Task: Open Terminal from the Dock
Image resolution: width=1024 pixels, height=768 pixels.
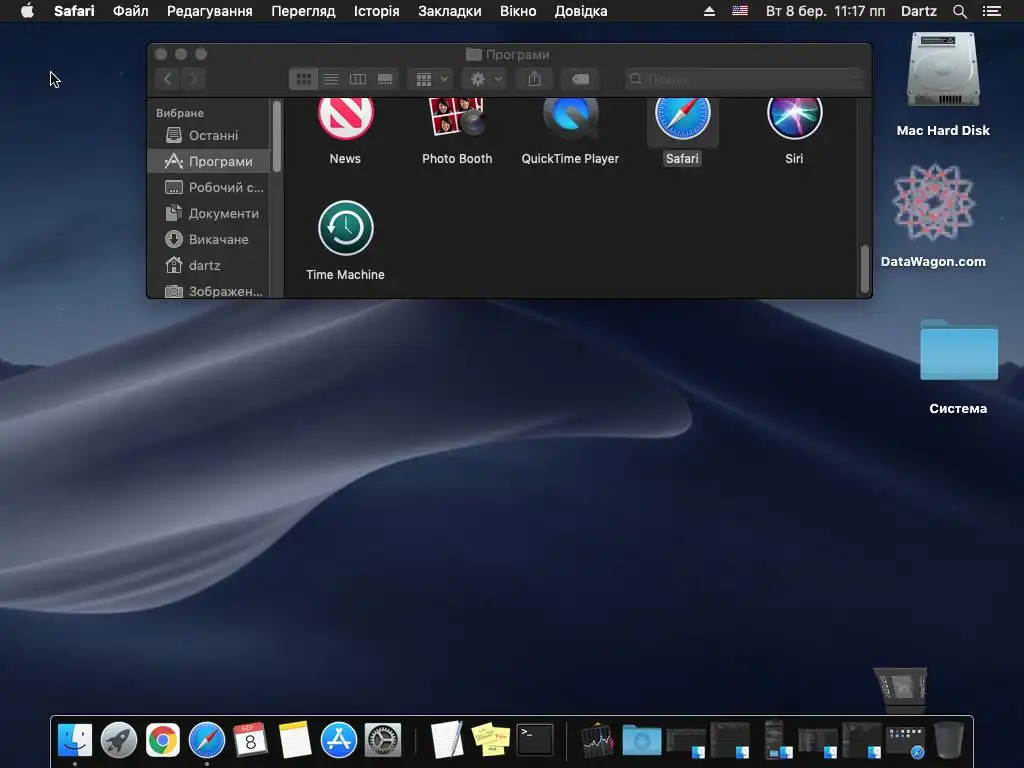Action: pyautogui.click(x=535, y=740)
